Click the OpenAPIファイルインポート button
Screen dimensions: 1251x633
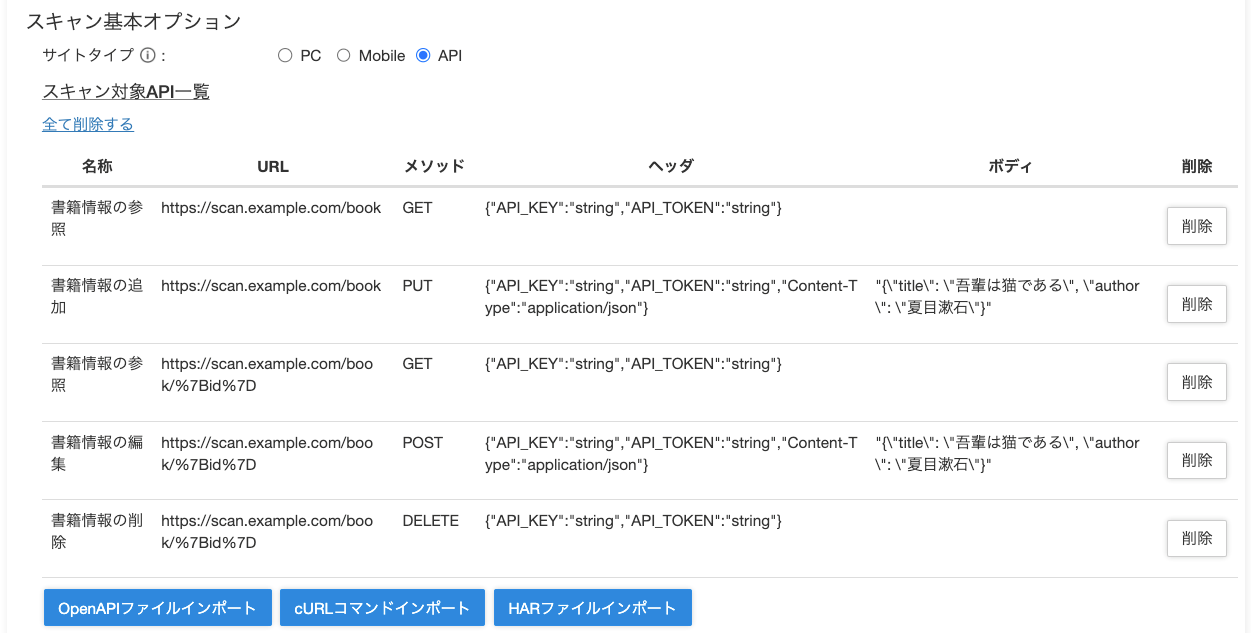click(157, 607)
